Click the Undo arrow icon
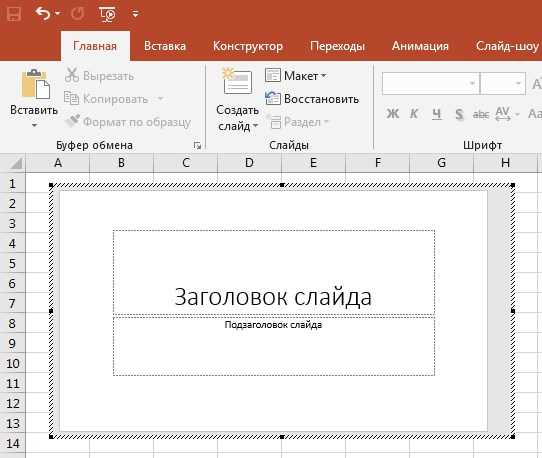Screen dimensions: 542x458 click(x=43, y=14)
